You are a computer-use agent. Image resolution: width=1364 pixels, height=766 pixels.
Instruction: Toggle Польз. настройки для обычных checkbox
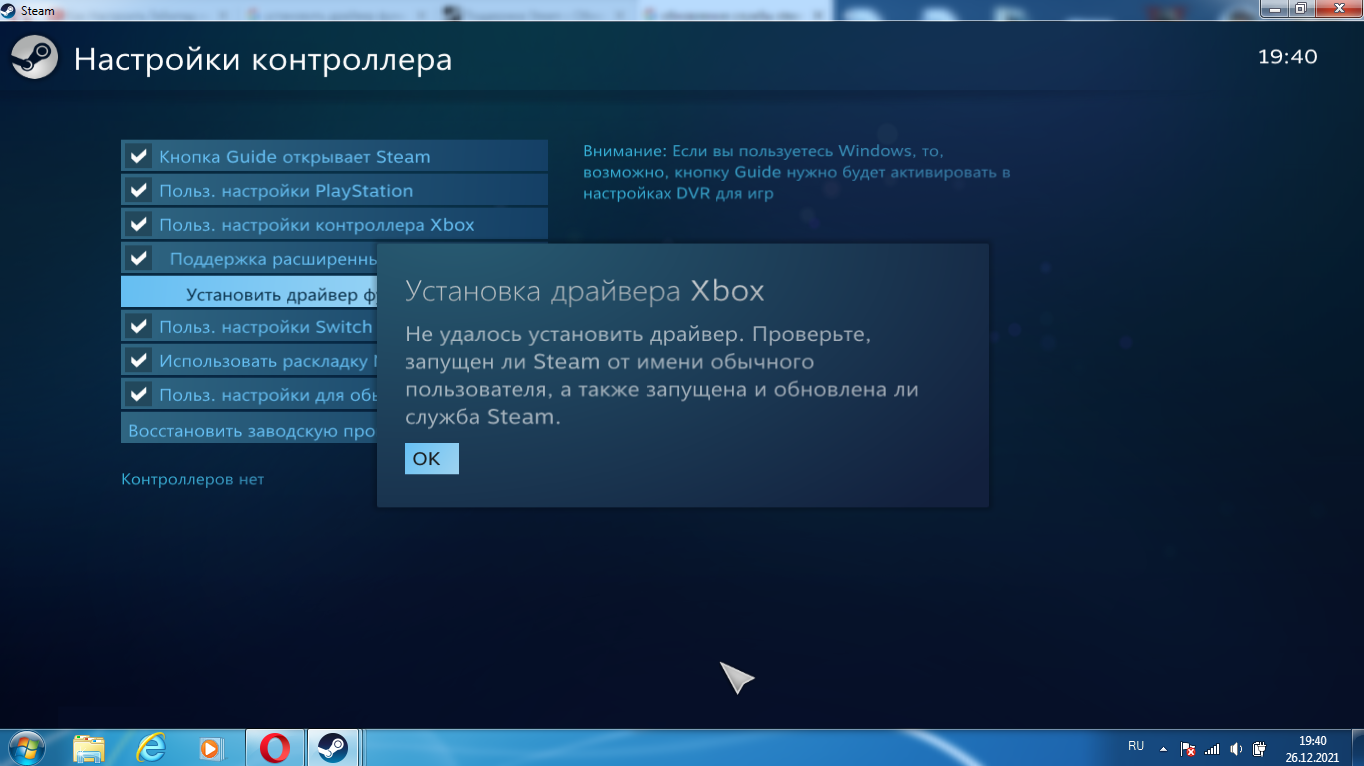pos(139,394)
